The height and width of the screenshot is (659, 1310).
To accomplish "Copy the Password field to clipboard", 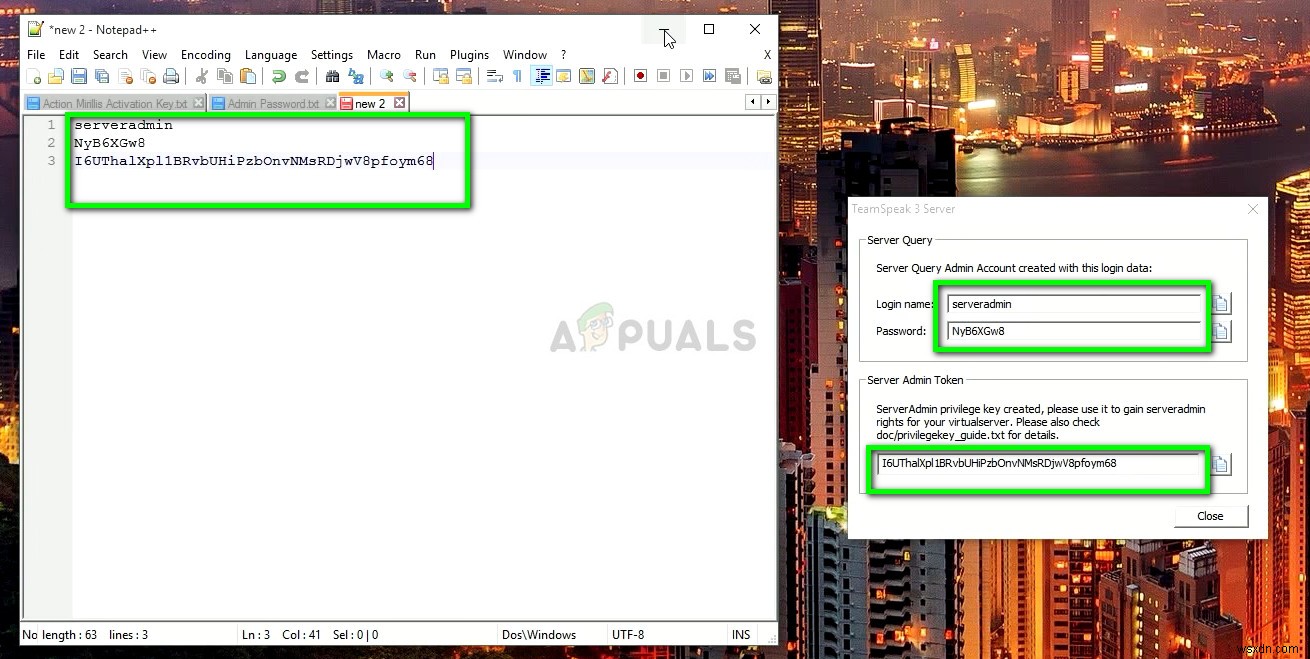I will pos(1222,331).
